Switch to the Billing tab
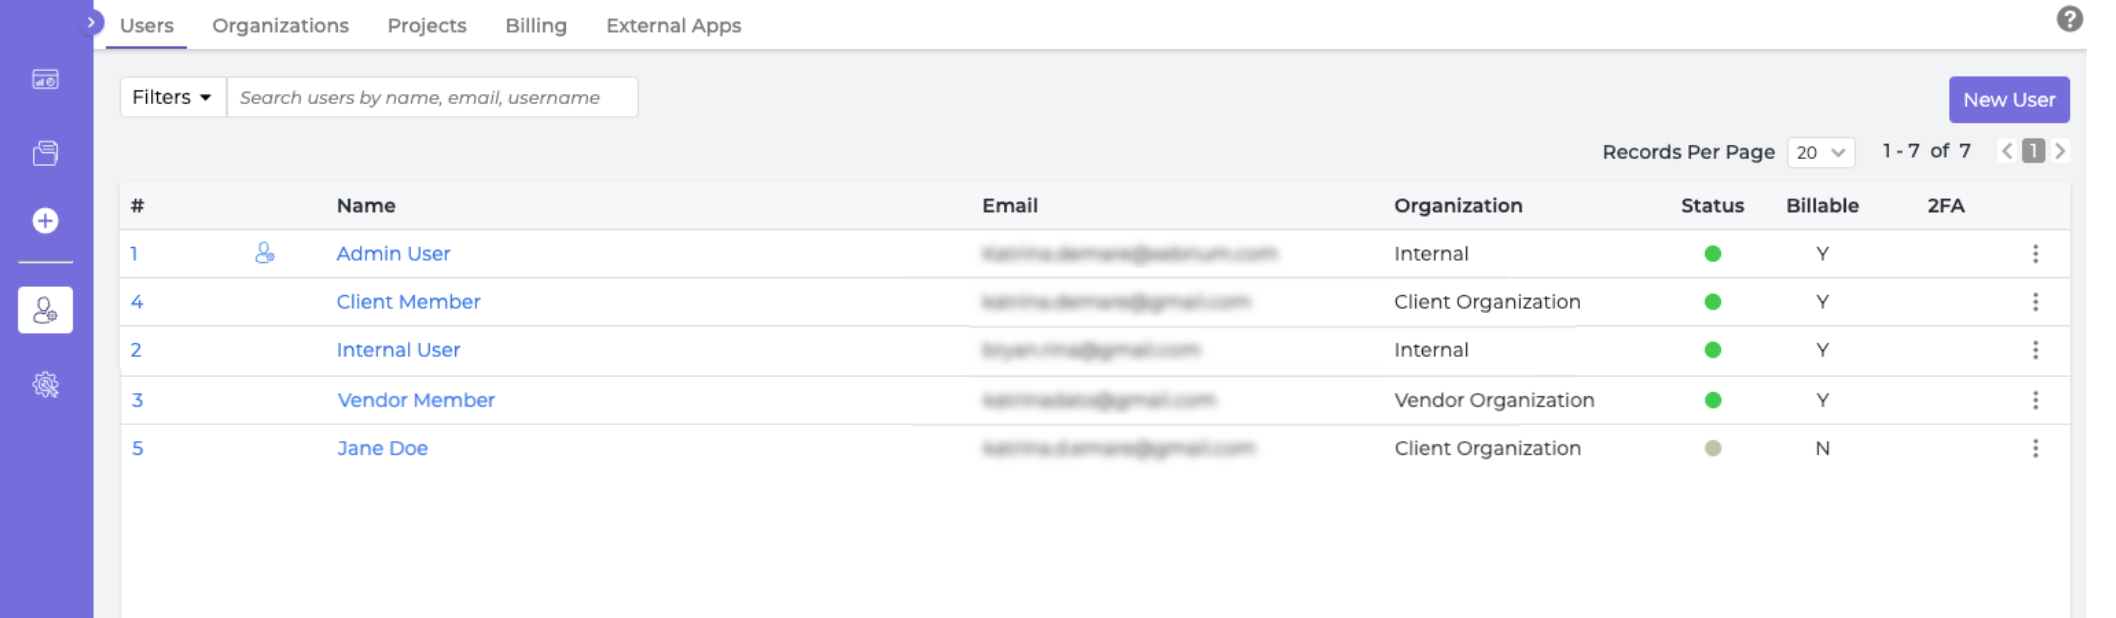The height and width of the screenshot is (618, 2116). 536,25
